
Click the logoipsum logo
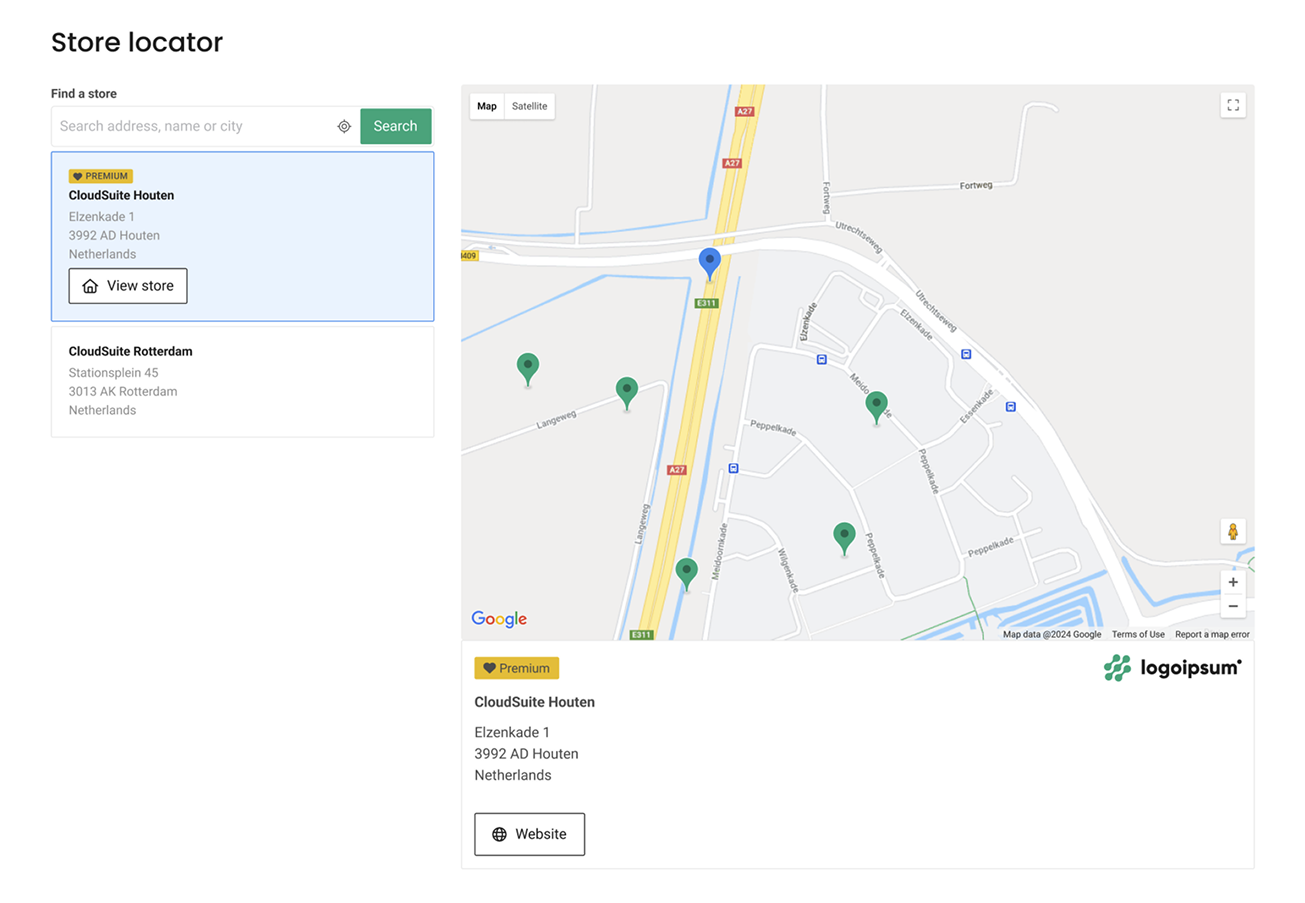(x=1172, y=668)
